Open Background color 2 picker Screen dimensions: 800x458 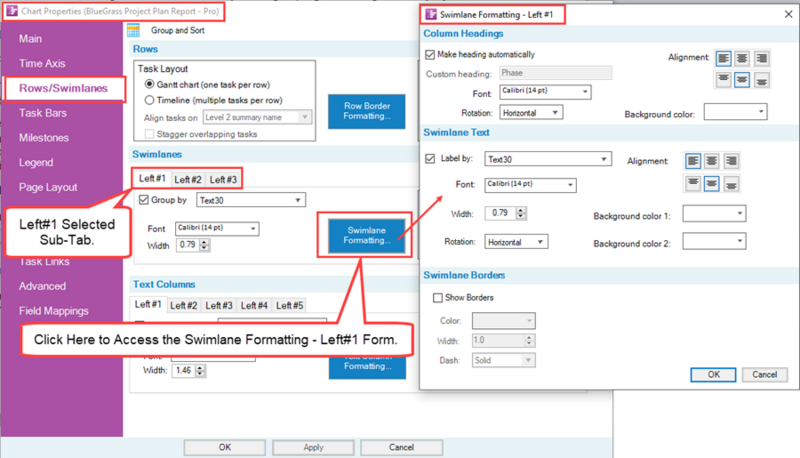coord(714,241)
